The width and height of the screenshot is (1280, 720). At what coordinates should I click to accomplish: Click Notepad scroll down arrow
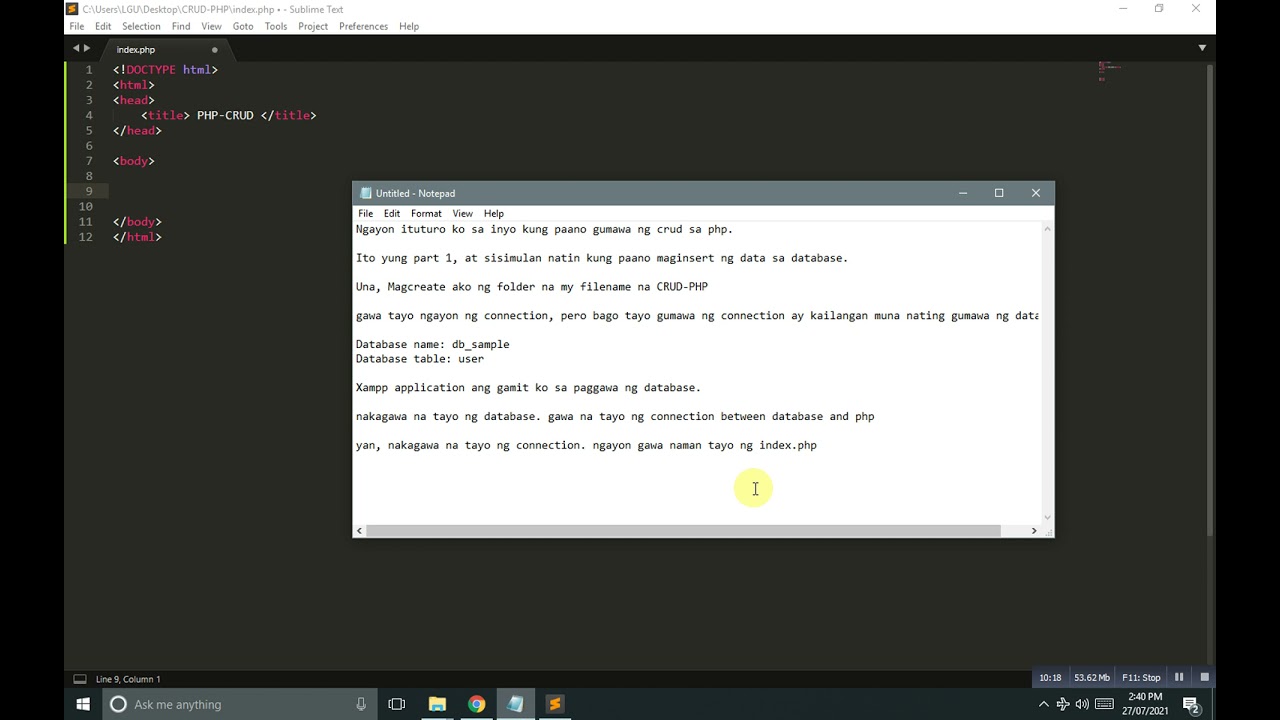click(x=1047, y=517)
